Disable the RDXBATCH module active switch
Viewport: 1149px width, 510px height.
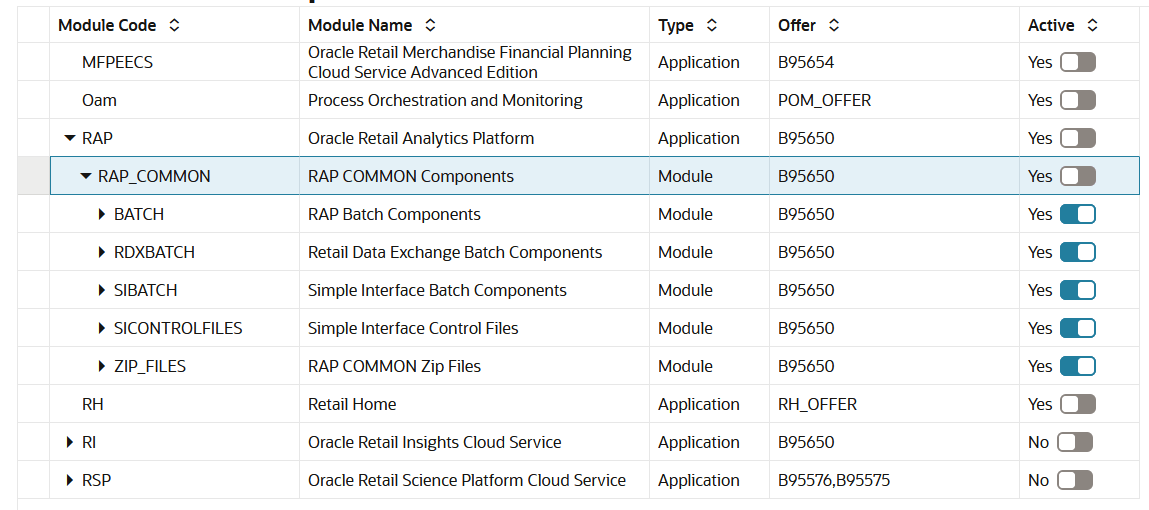[1078, 253]
